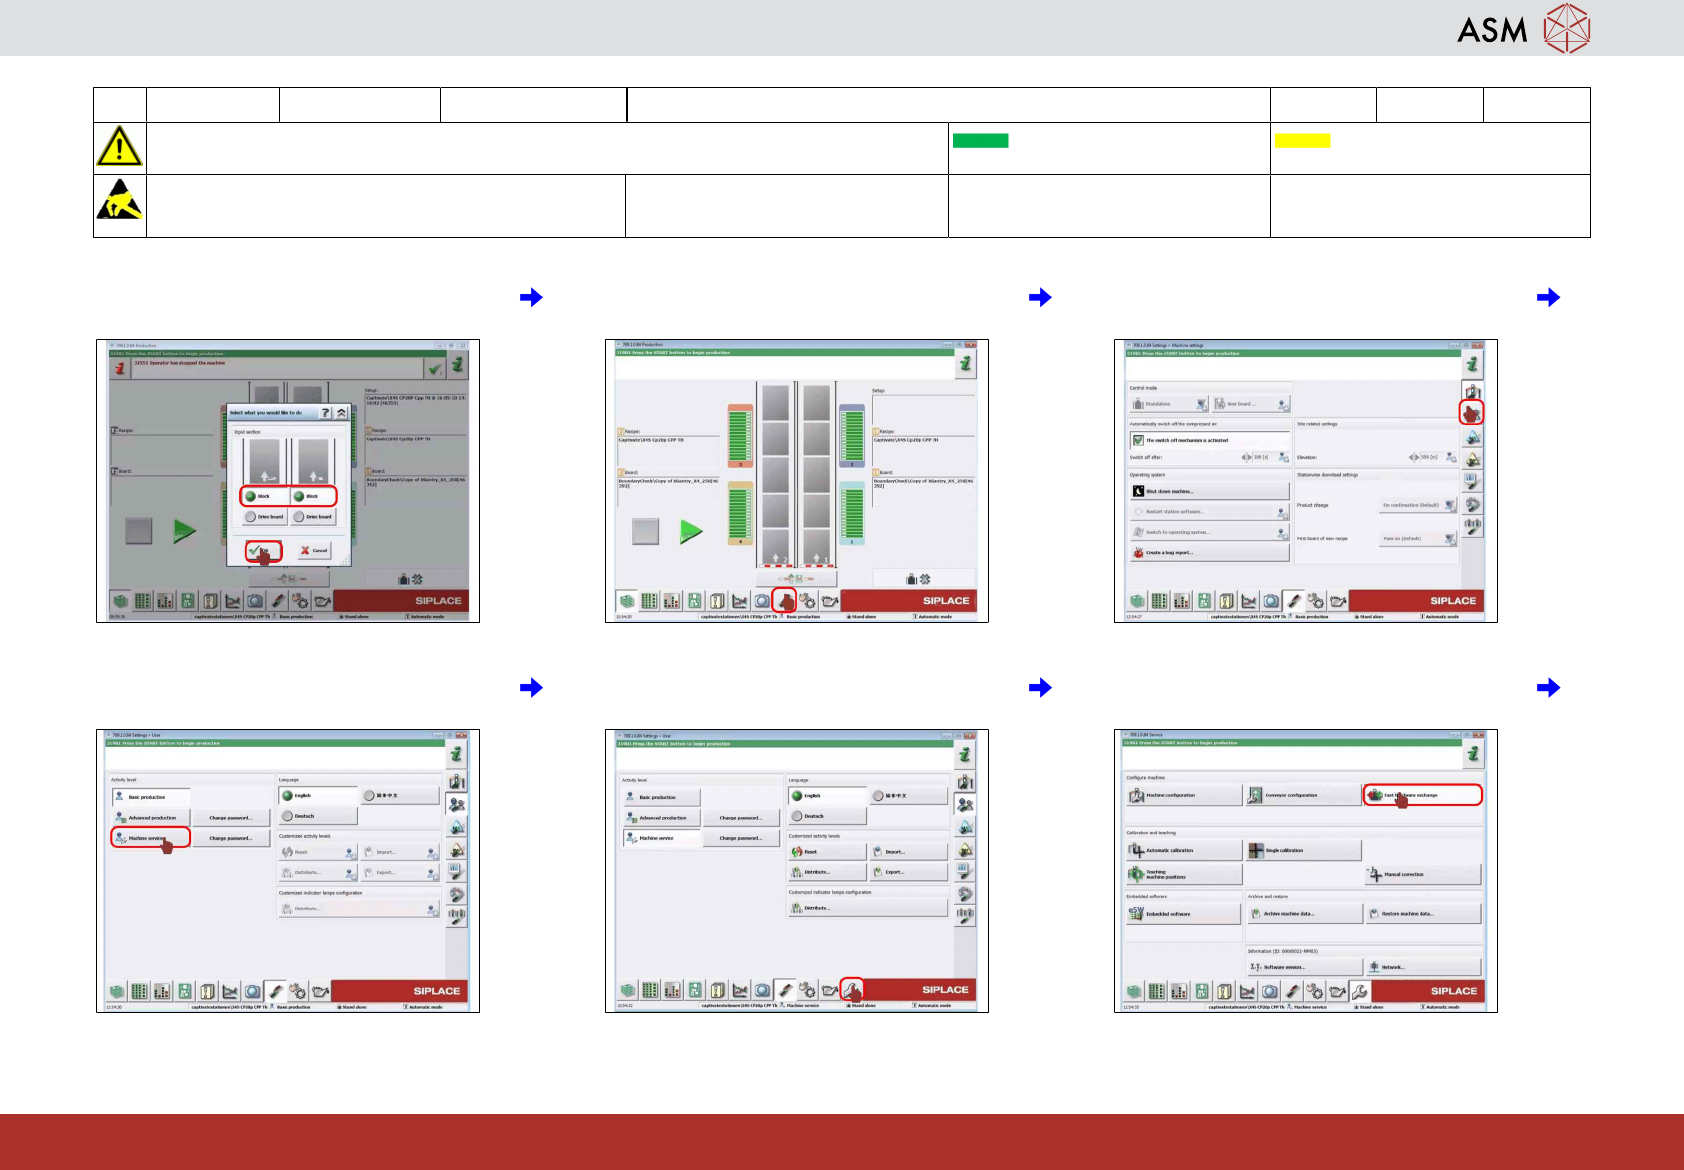Screen dimensions: 1684x1170
Task: Open Machine configuration in the Service screenshot
Action: 1184,795
